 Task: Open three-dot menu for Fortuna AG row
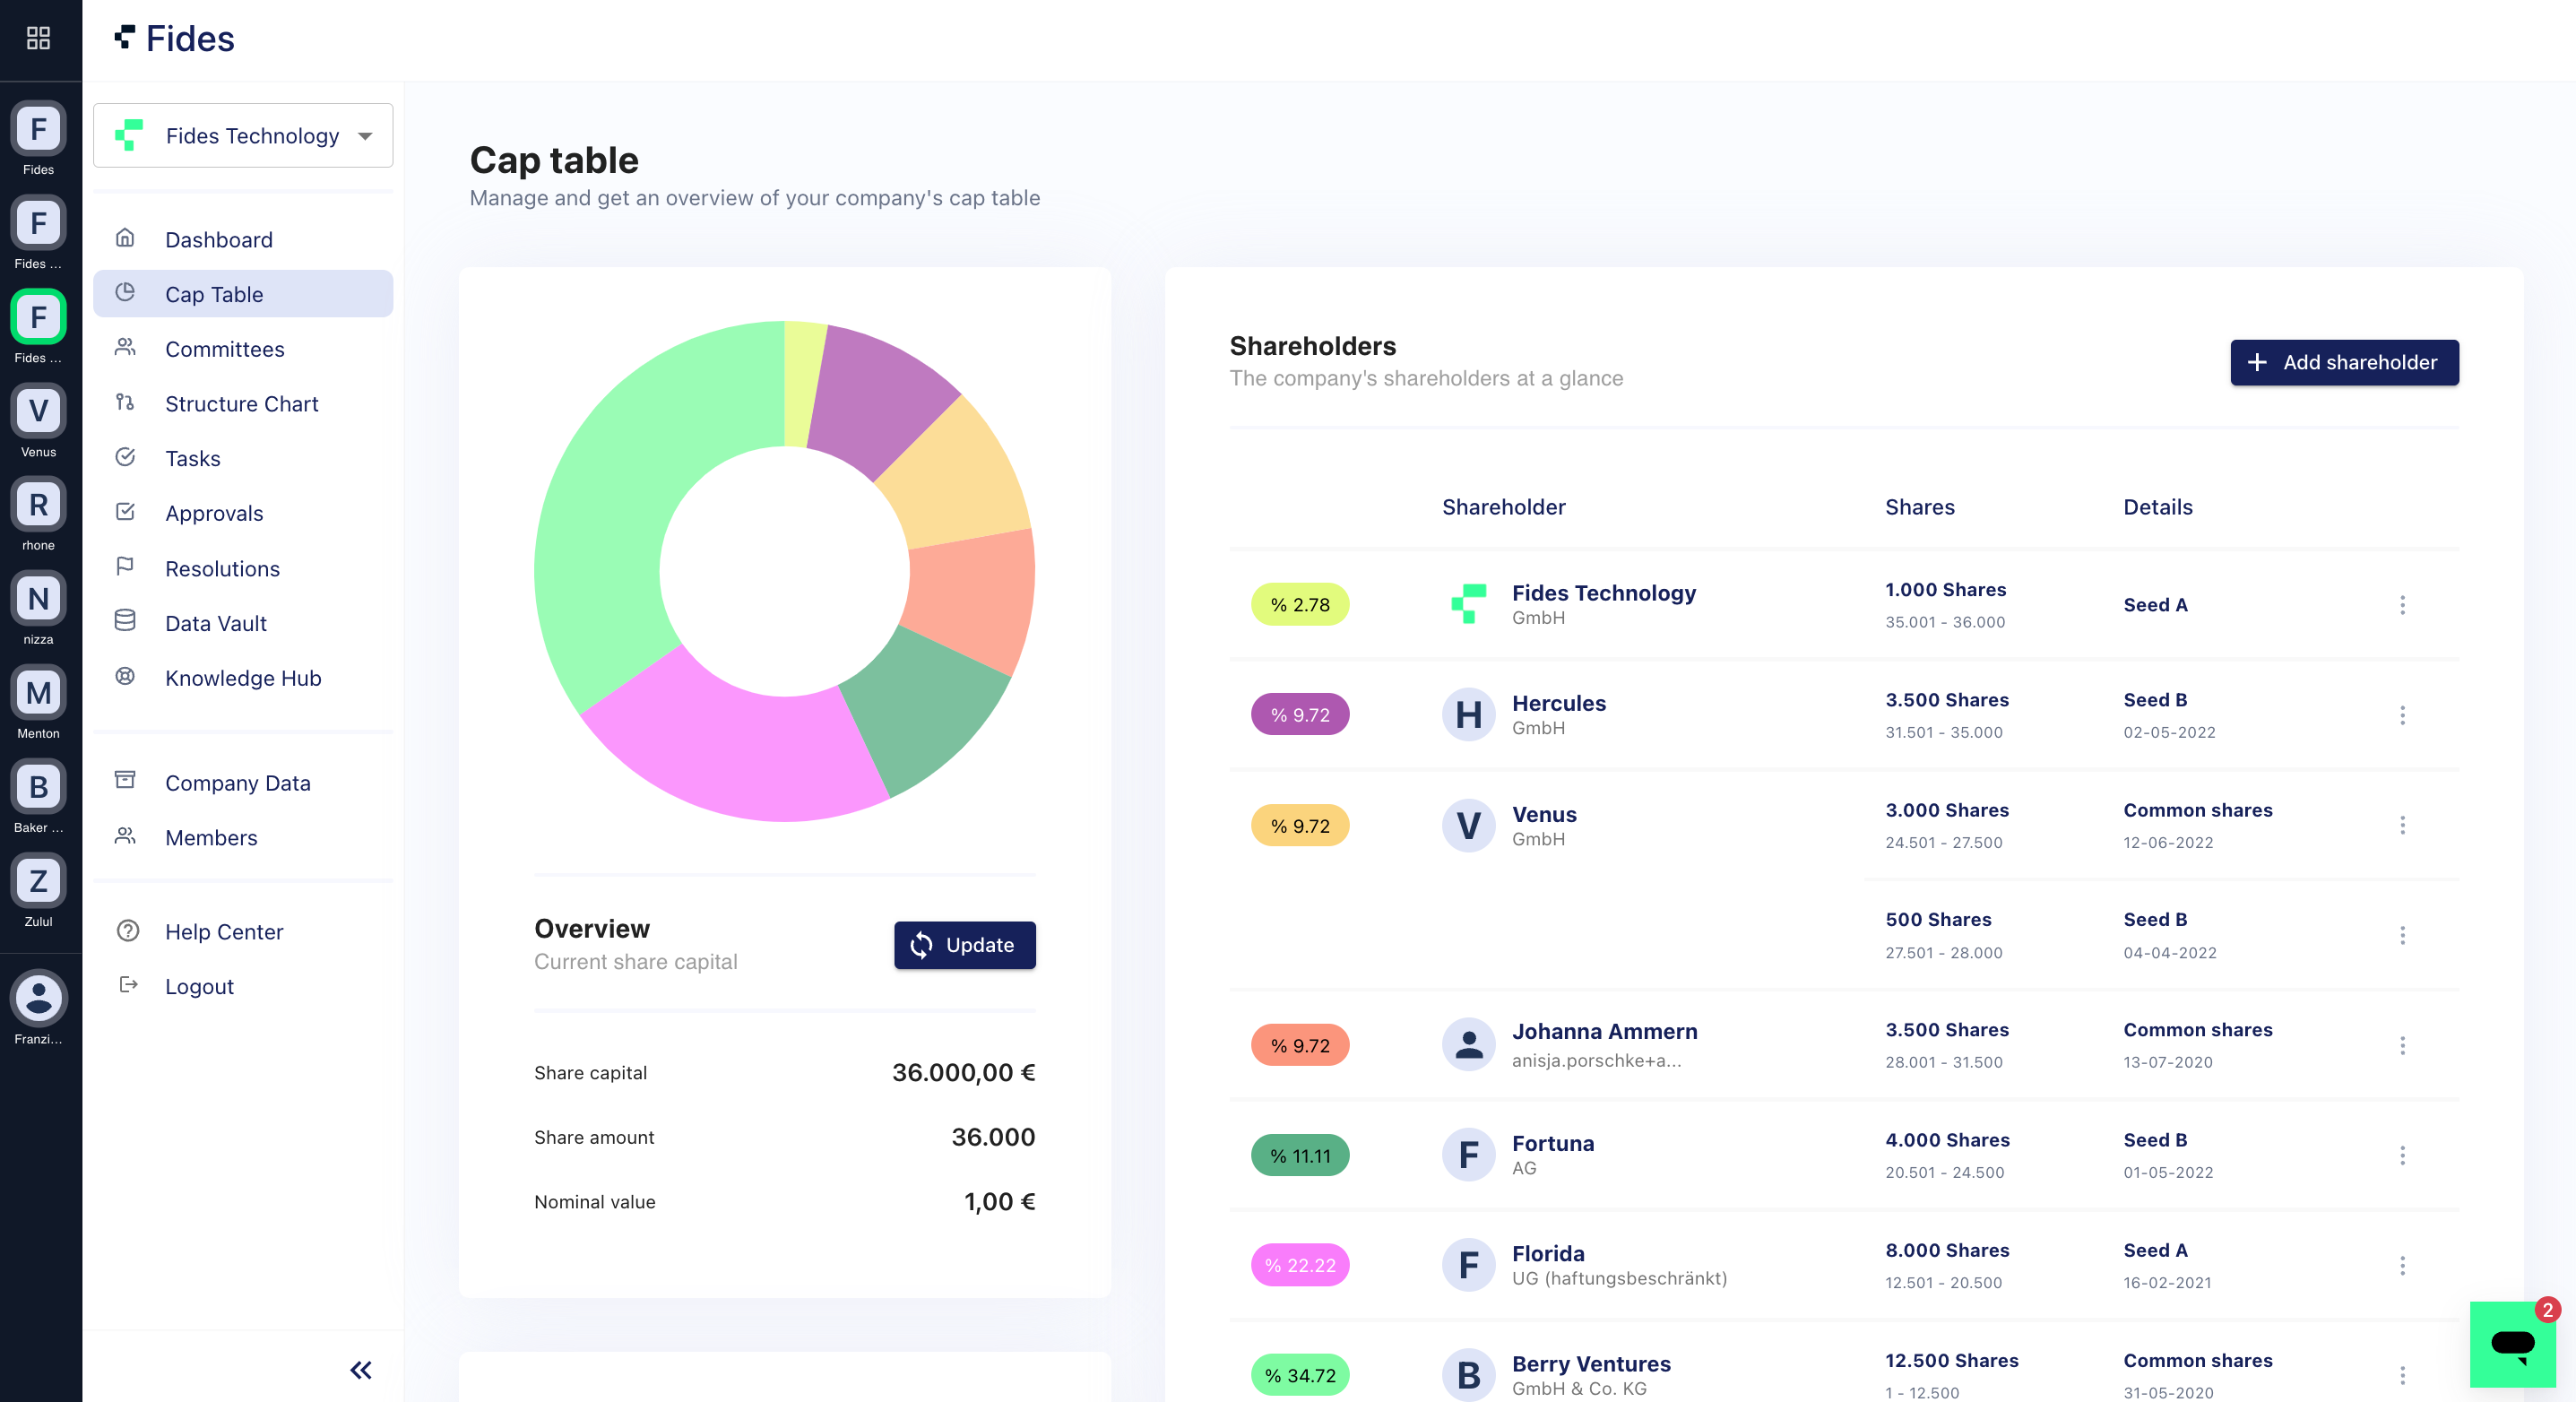click(x=2402, y=1155)
